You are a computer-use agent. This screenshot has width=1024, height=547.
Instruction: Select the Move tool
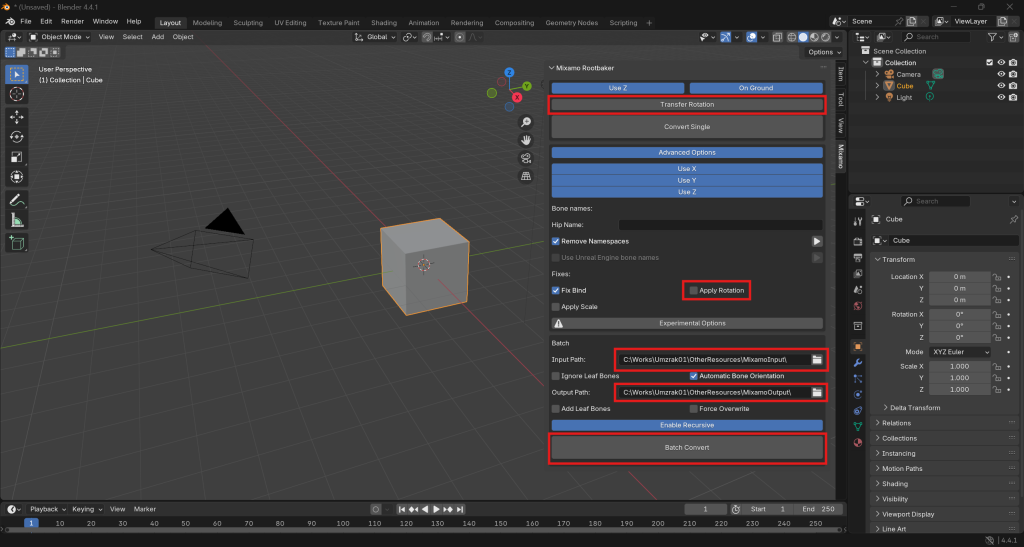16,117
